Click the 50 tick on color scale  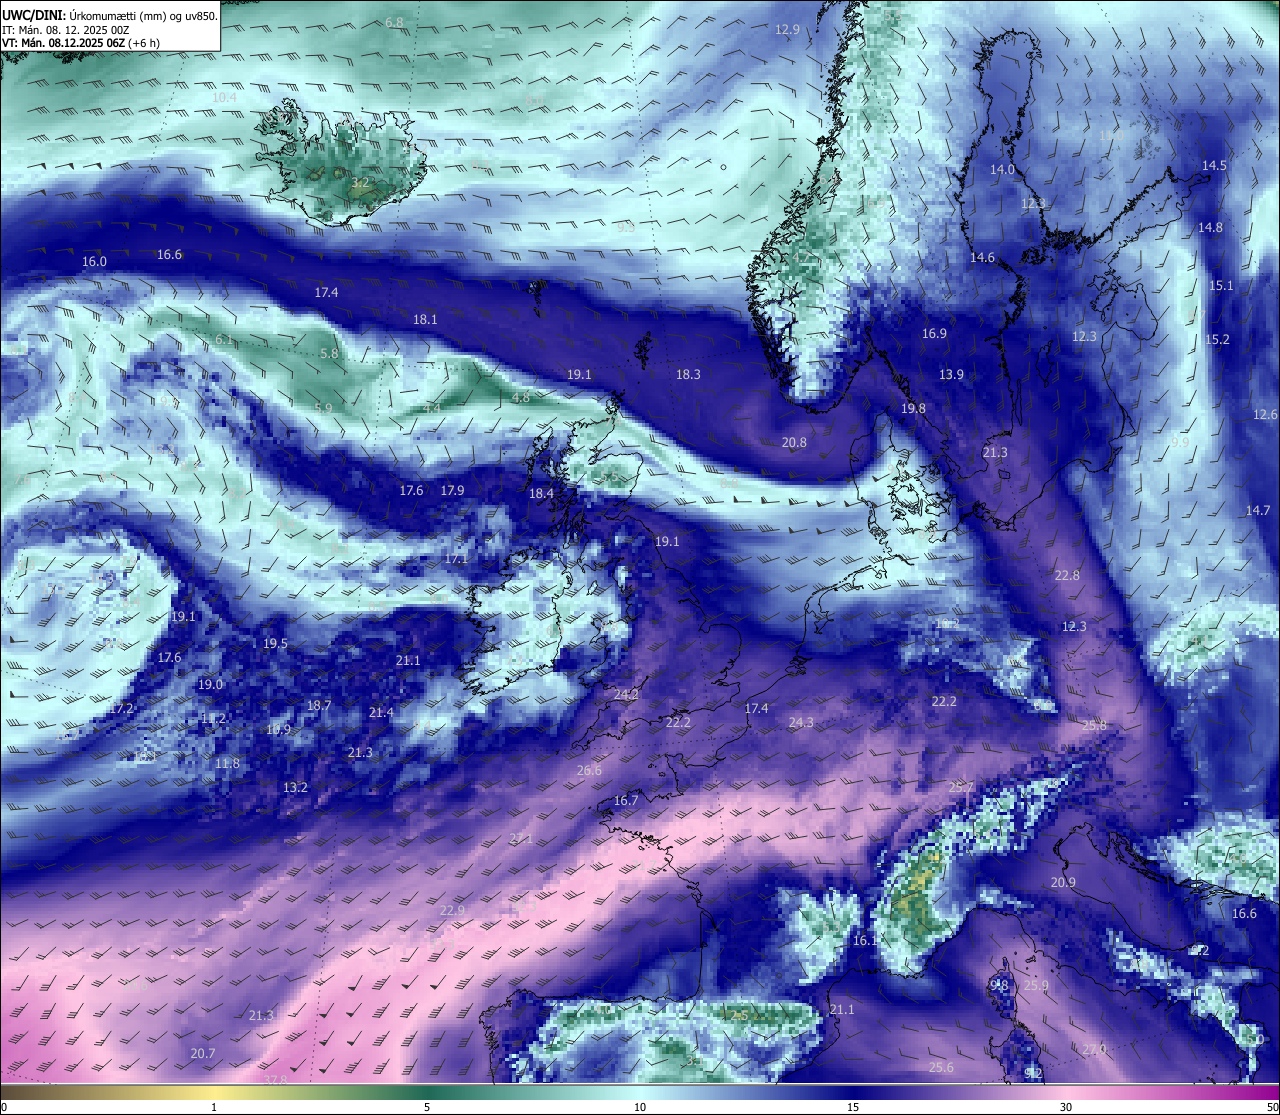(1272, 1107)
